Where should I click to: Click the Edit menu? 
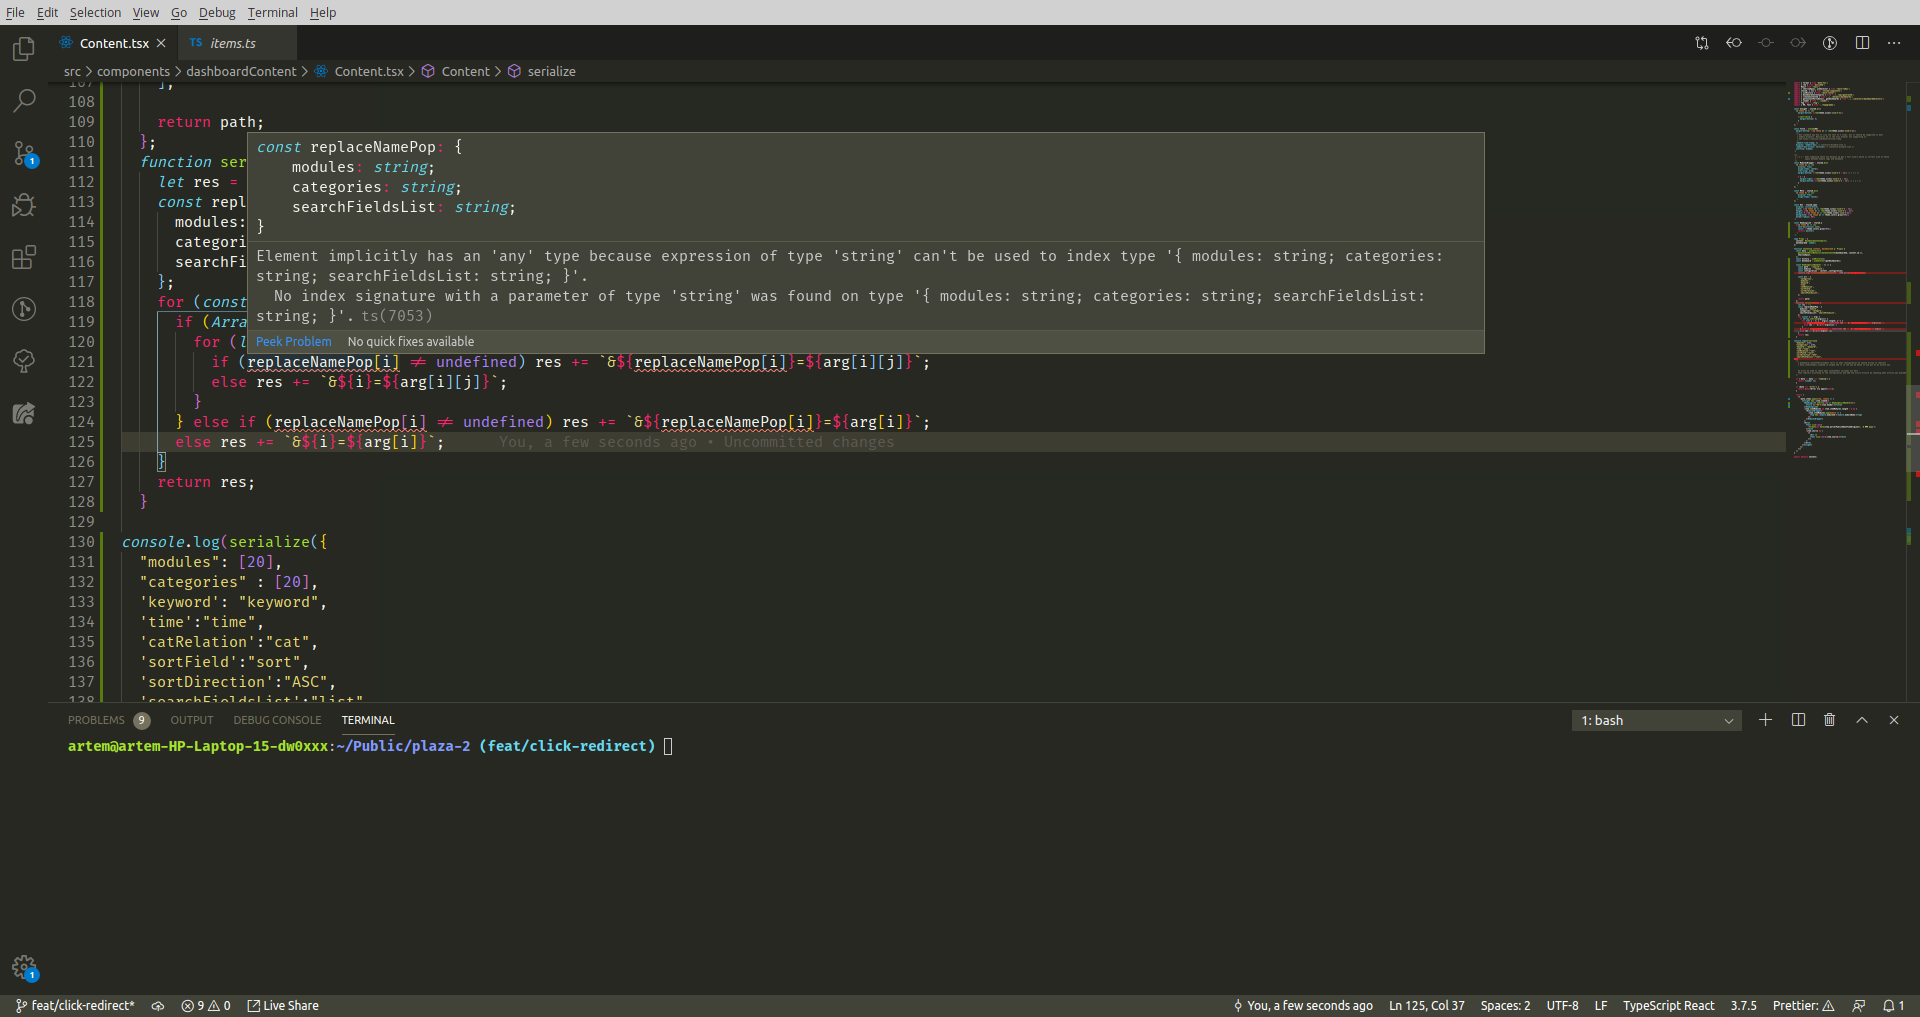pyautogui.click(x=47, y=12)
